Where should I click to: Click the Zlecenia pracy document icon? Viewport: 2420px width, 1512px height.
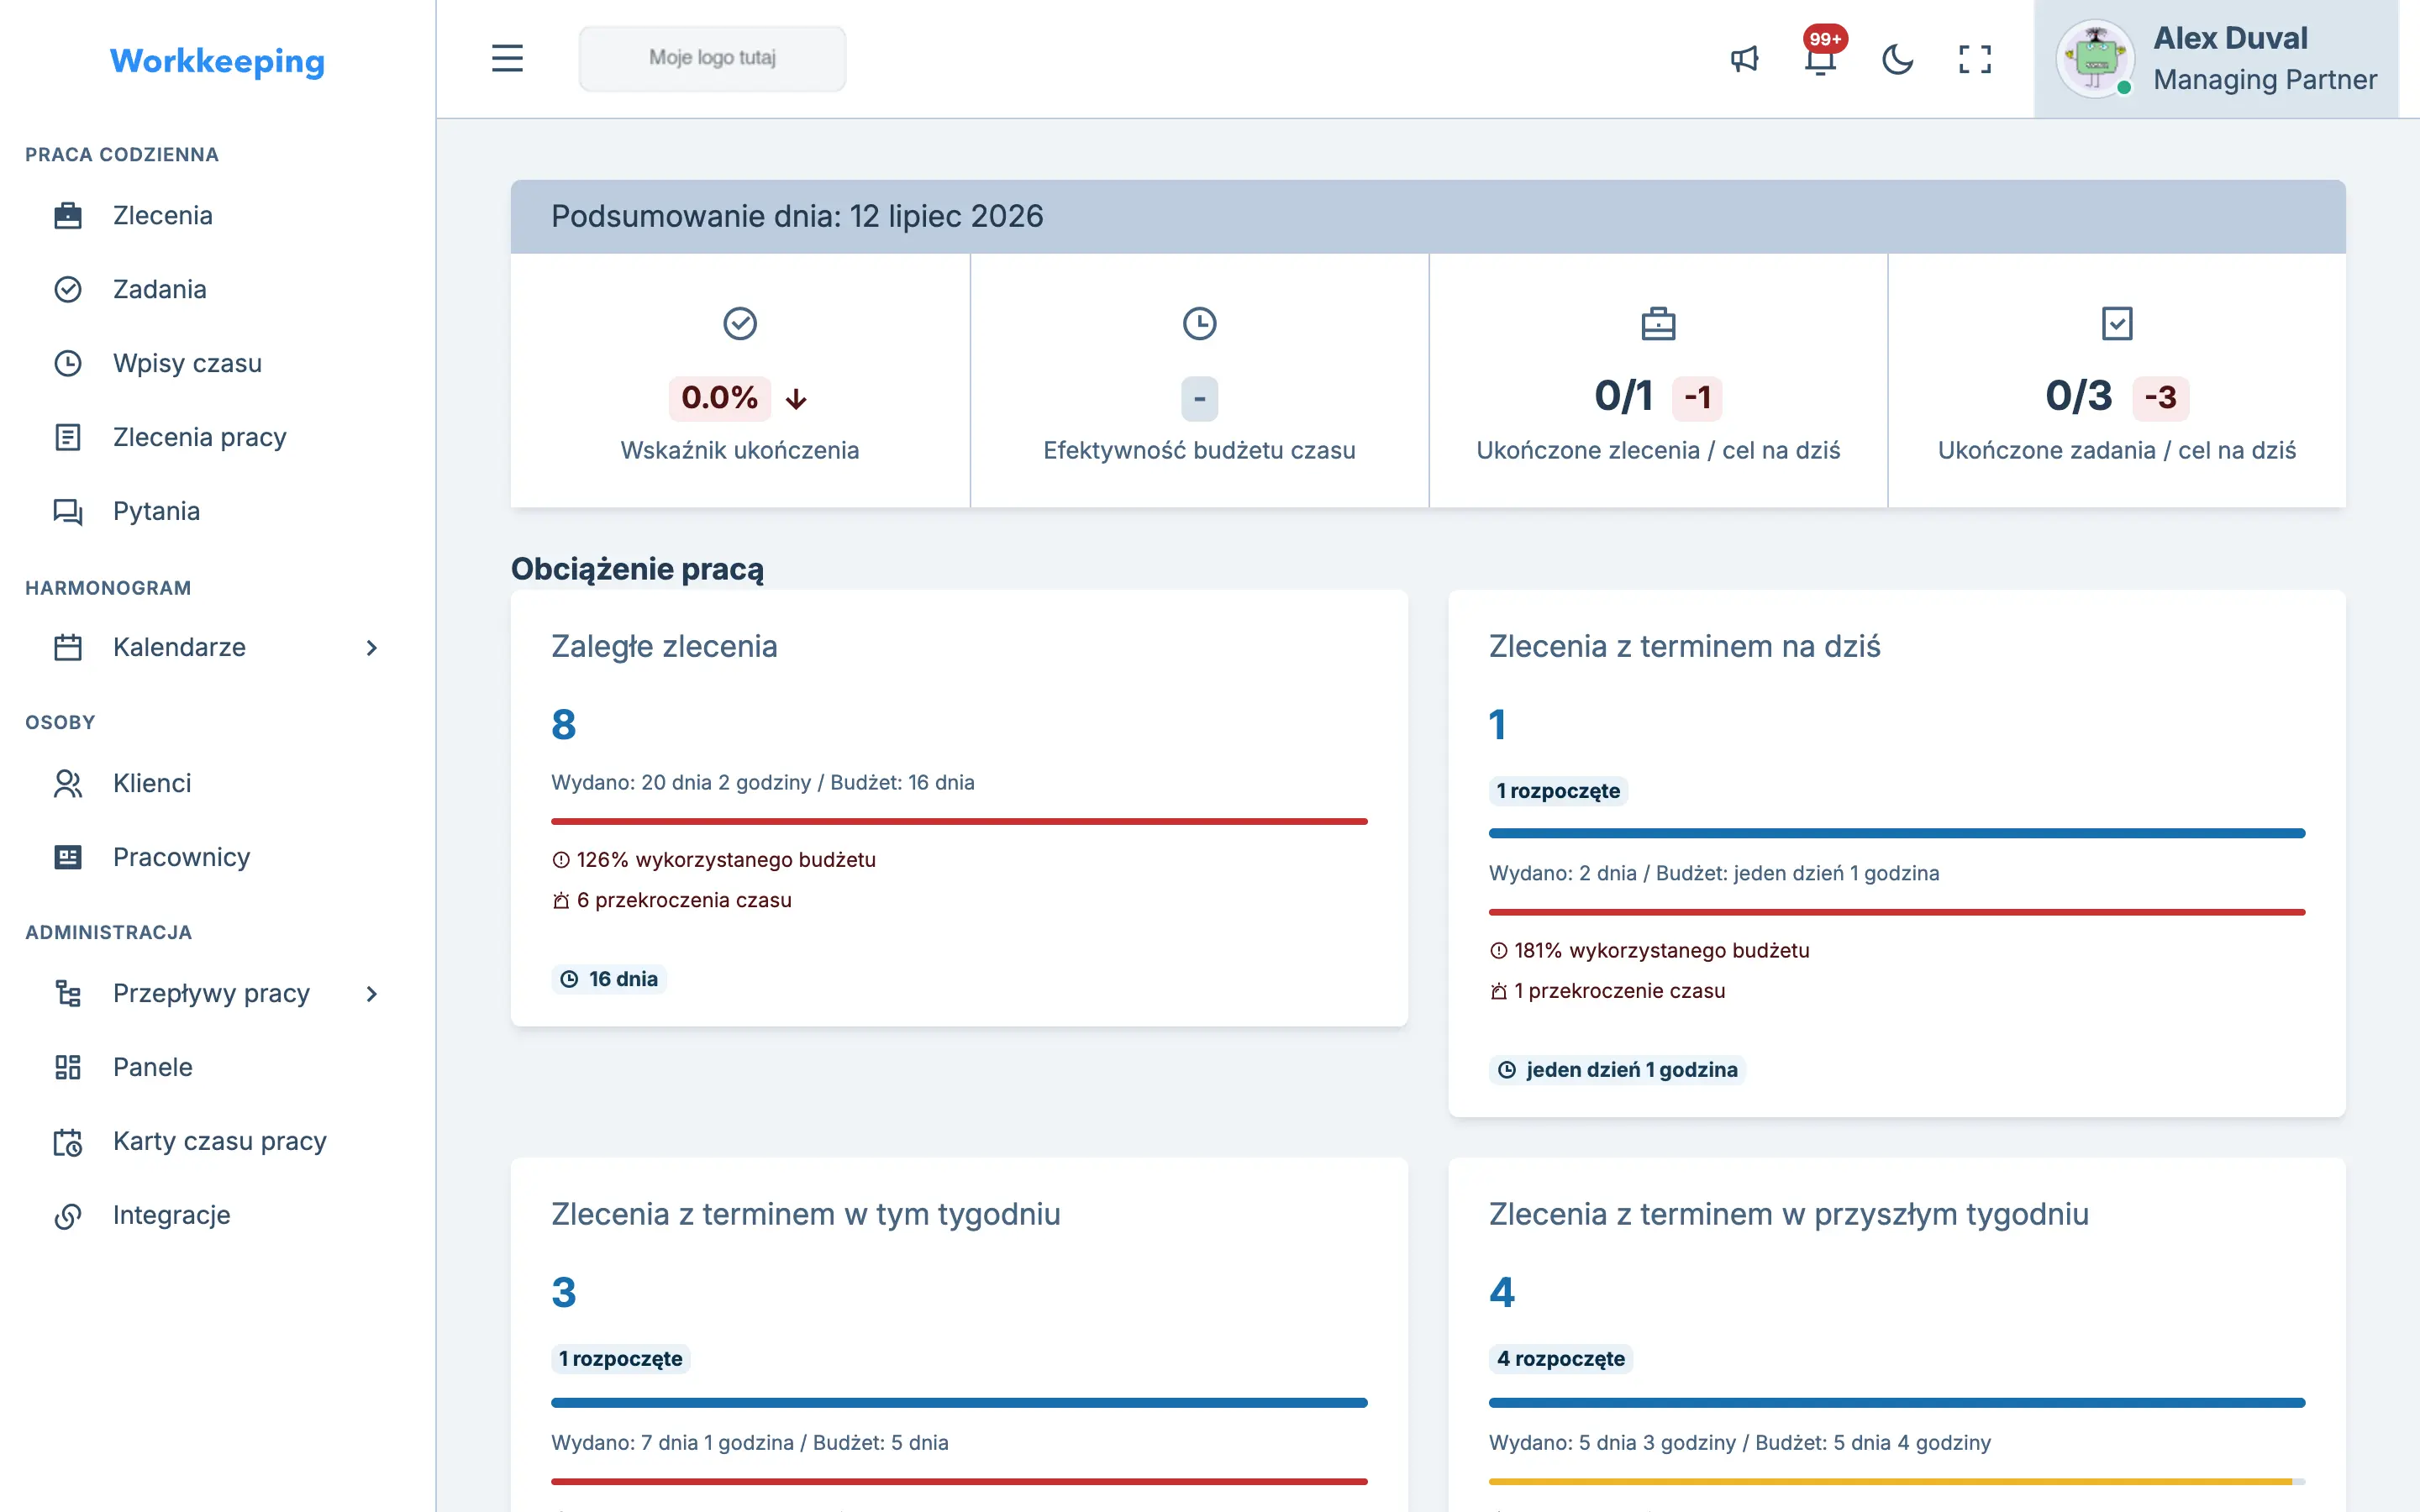pos(68,437)
